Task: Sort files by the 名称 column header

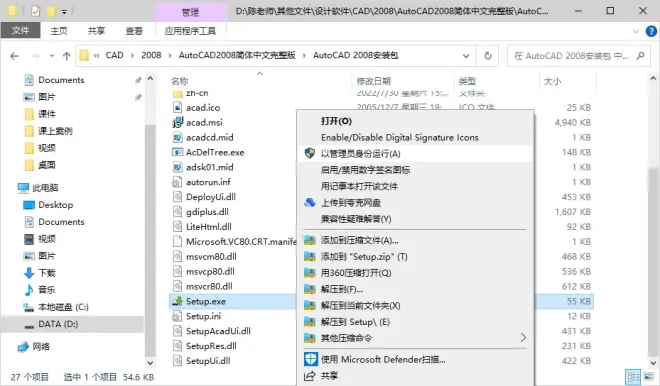Action: [180, 81]
